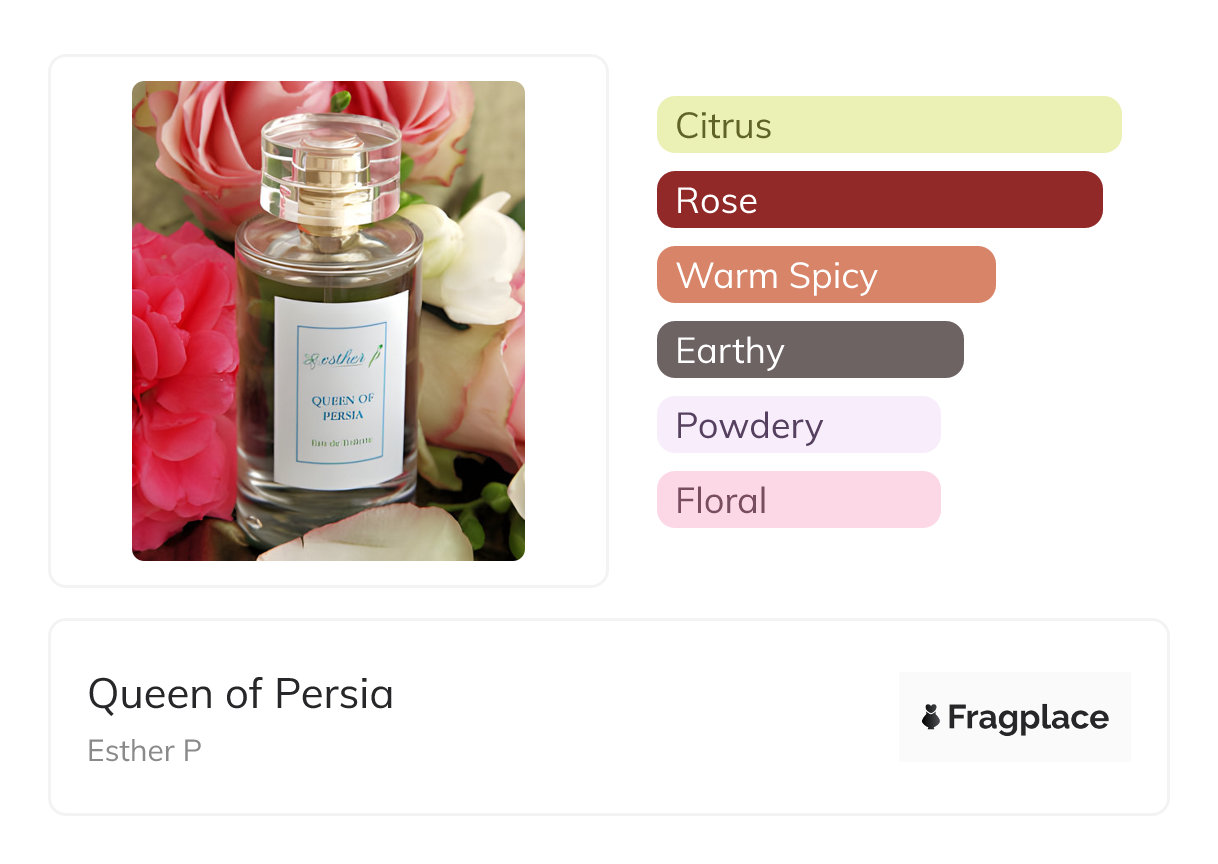Image resolution: width=1218 pixels, height=864 pixels.
Task: Click the Powdery accord bar
Action: (x=798, y=425)
